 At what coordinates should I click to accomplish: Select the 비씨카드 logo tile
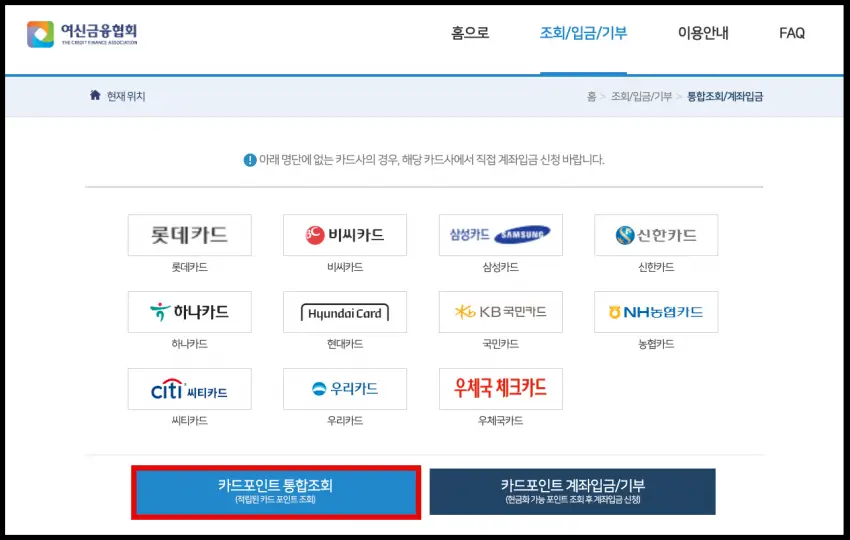(x=345, y=235)
